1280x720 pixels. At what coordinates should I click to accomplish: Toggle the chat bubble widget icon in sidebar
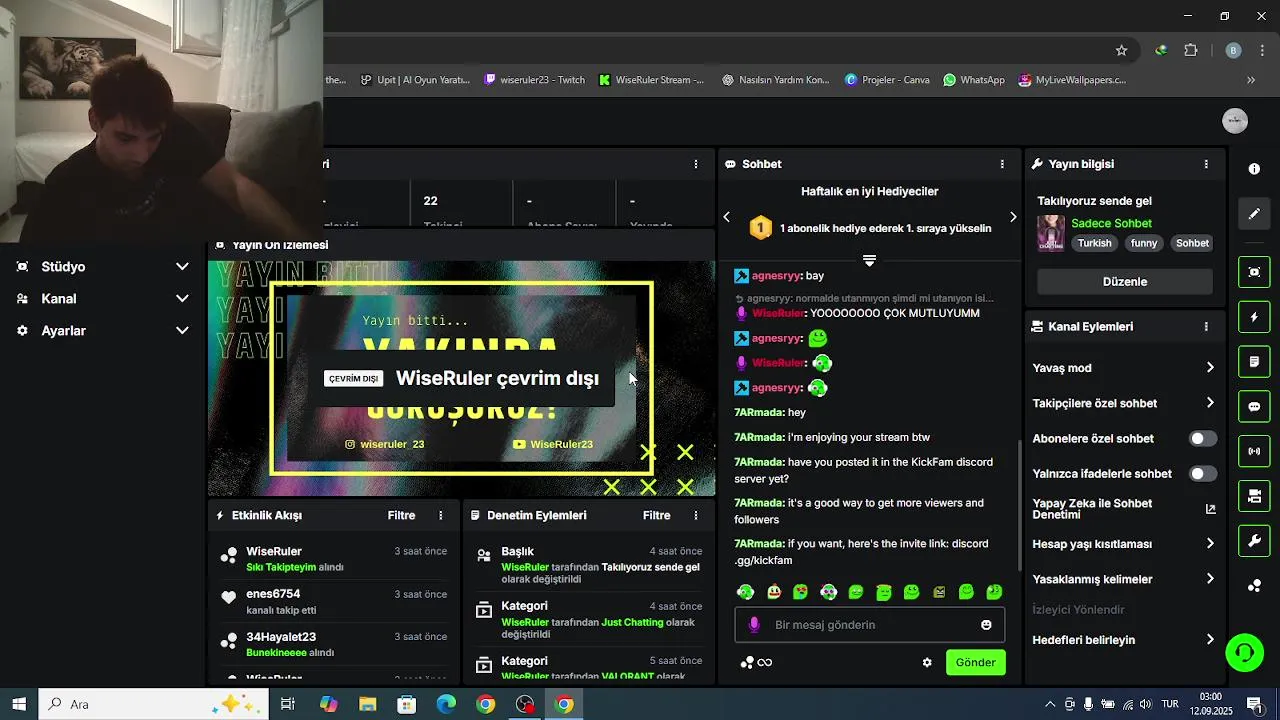tap(1254, 407)
